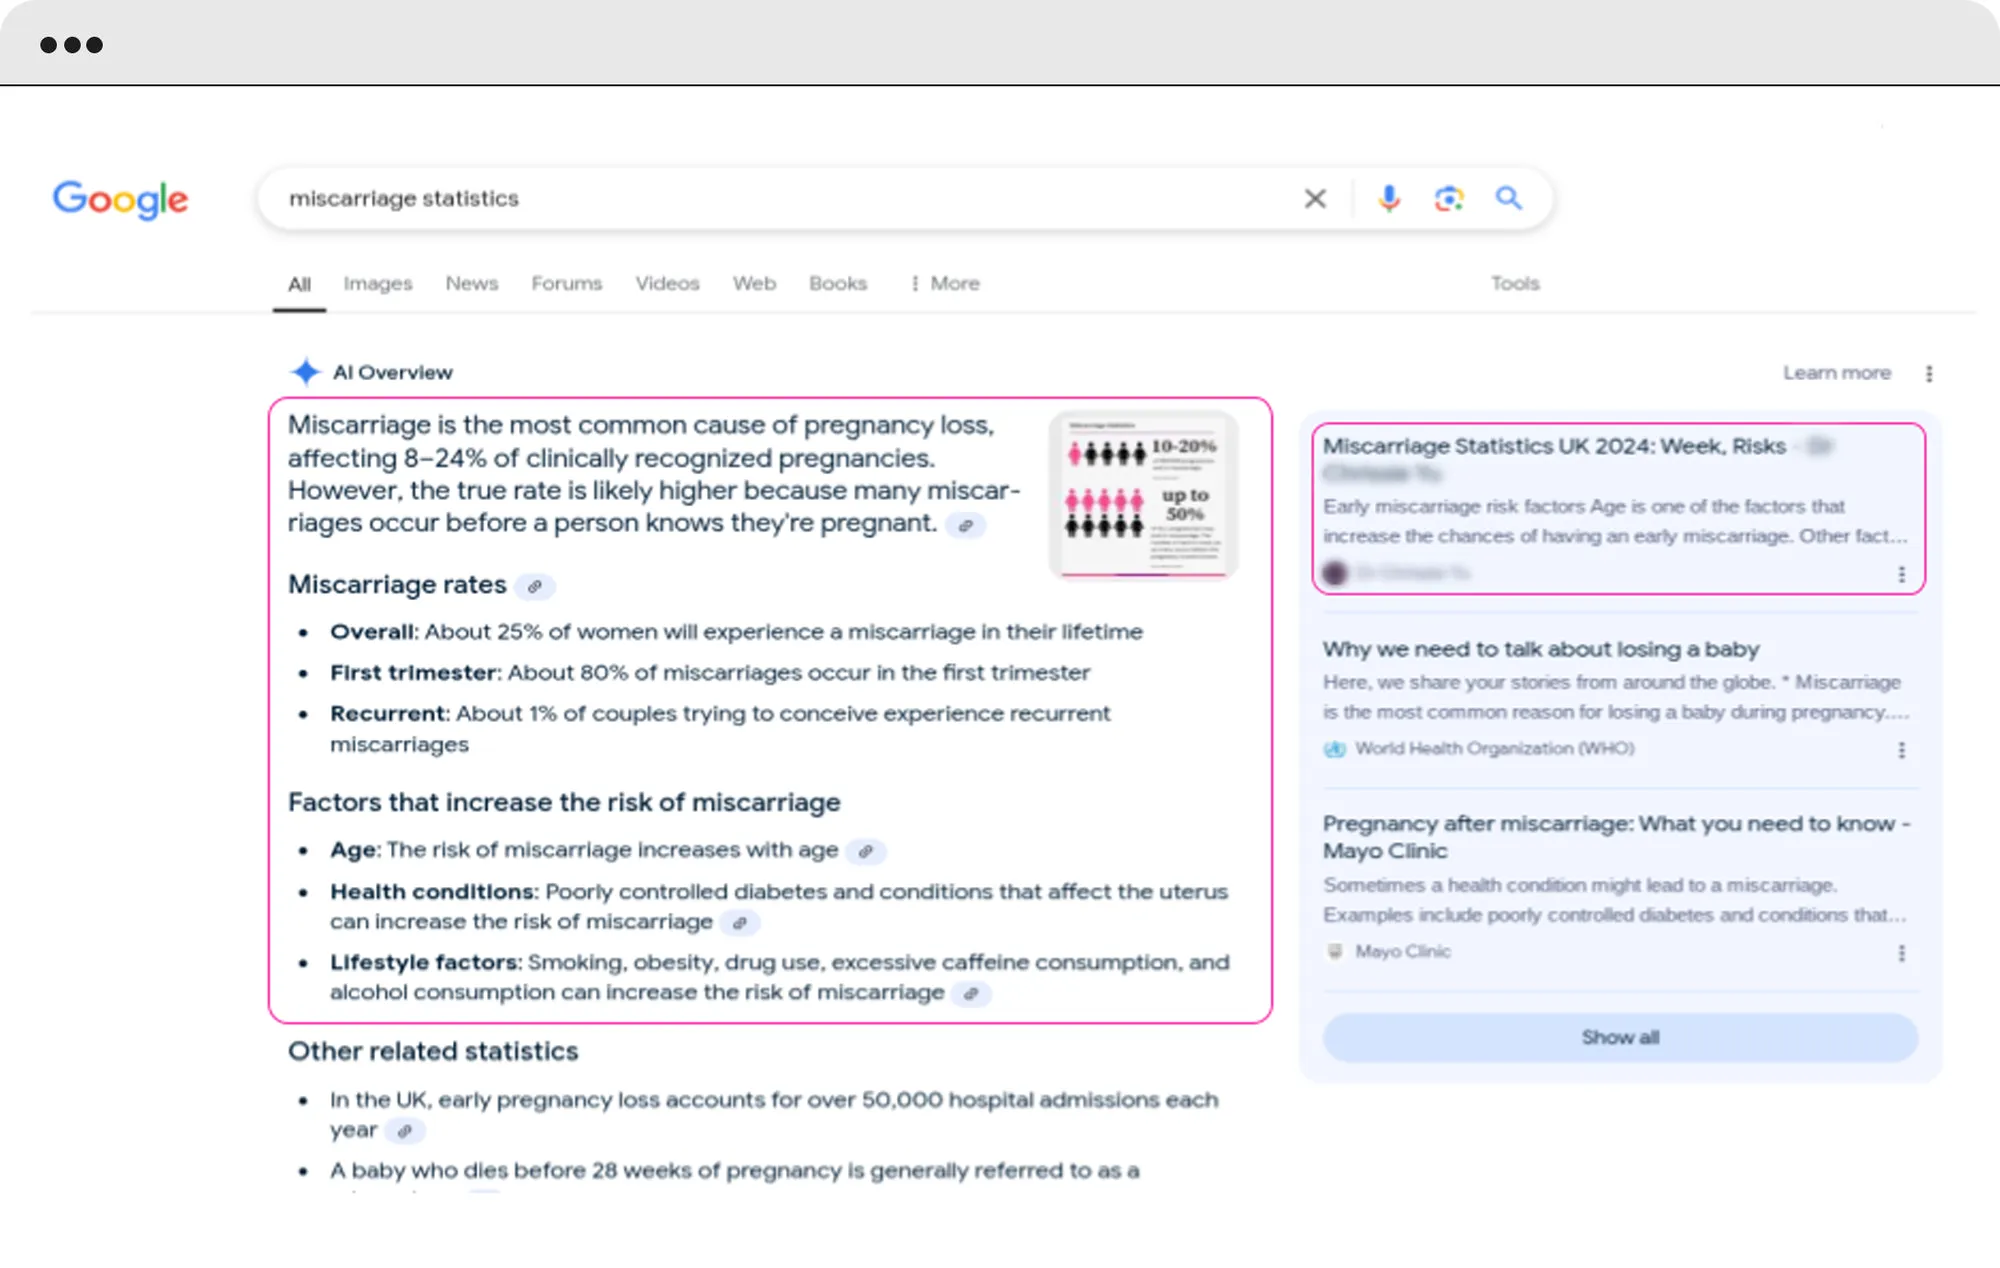Click the miscarriage infographic thumbnail
This screenshot has width=2000, height=1268.
1143,495
